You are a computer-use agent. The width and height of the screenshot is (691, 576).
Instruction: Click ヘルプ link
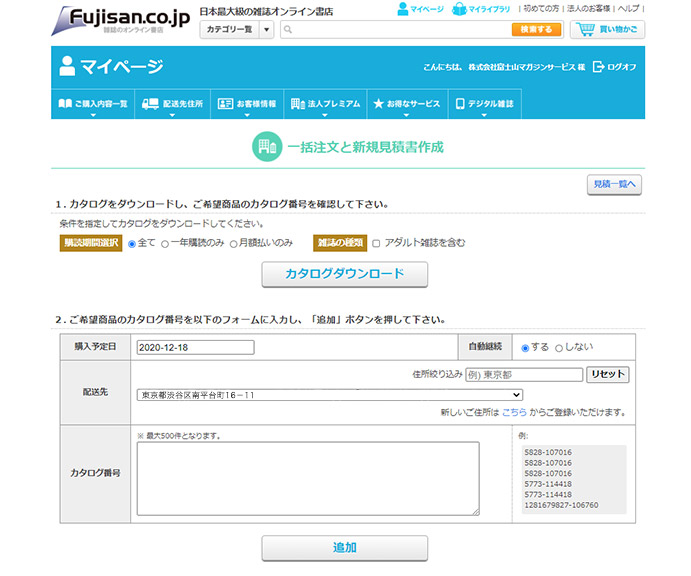tap(628, 9)
